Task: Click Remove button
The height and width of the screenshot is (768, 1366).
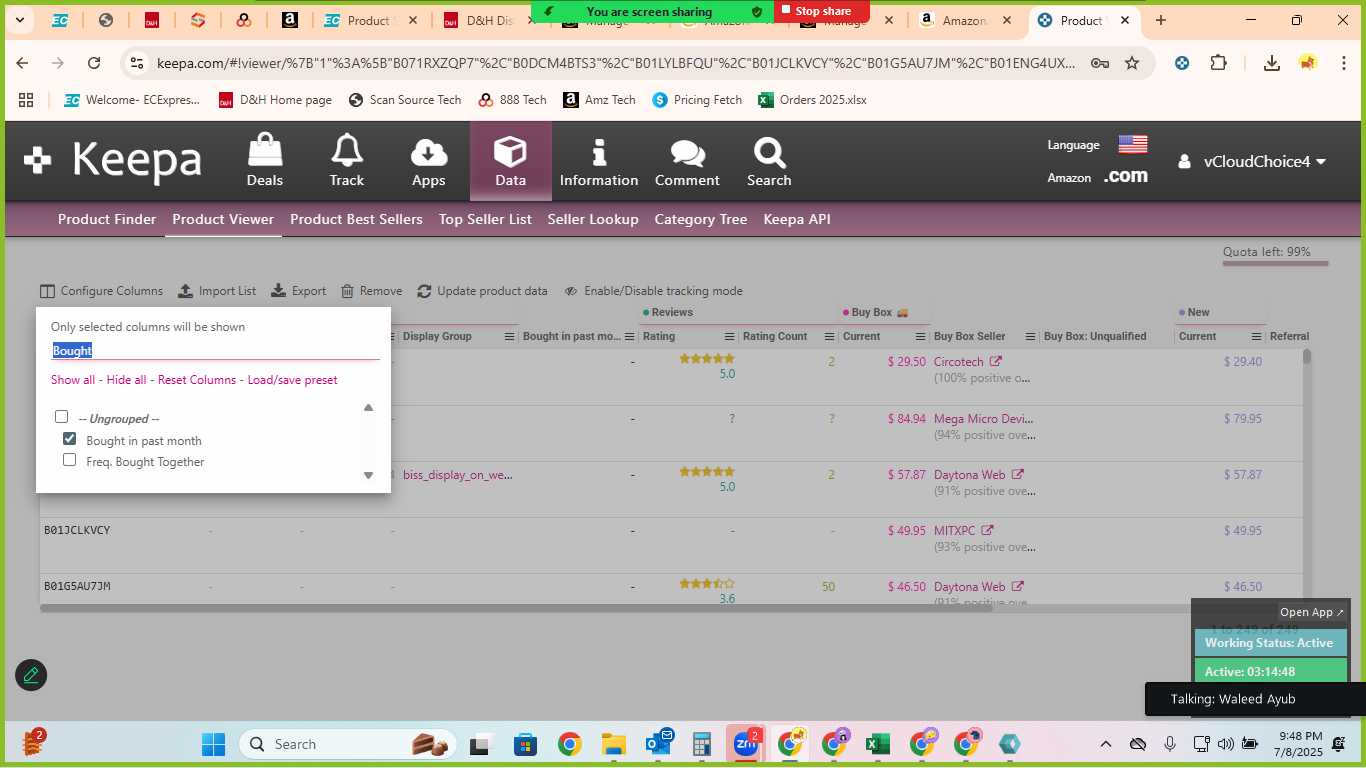Action: pos(371,291)
